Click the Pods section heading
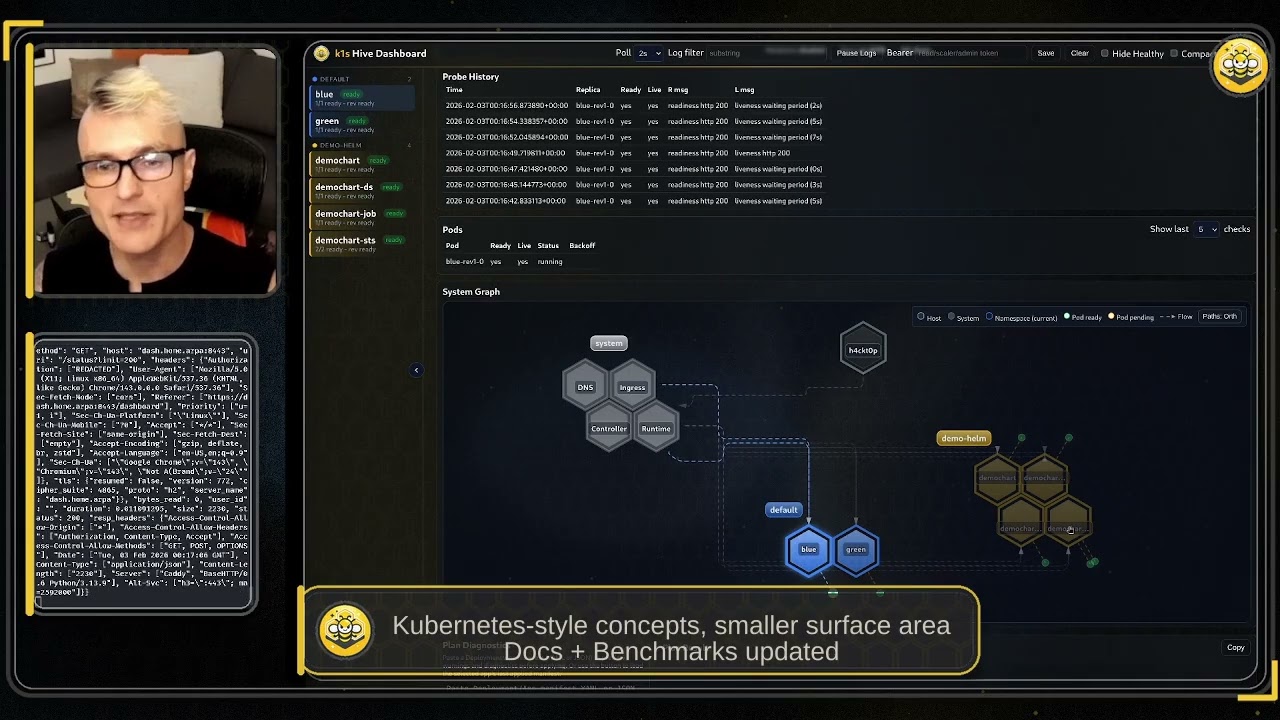 click(452, 230)
